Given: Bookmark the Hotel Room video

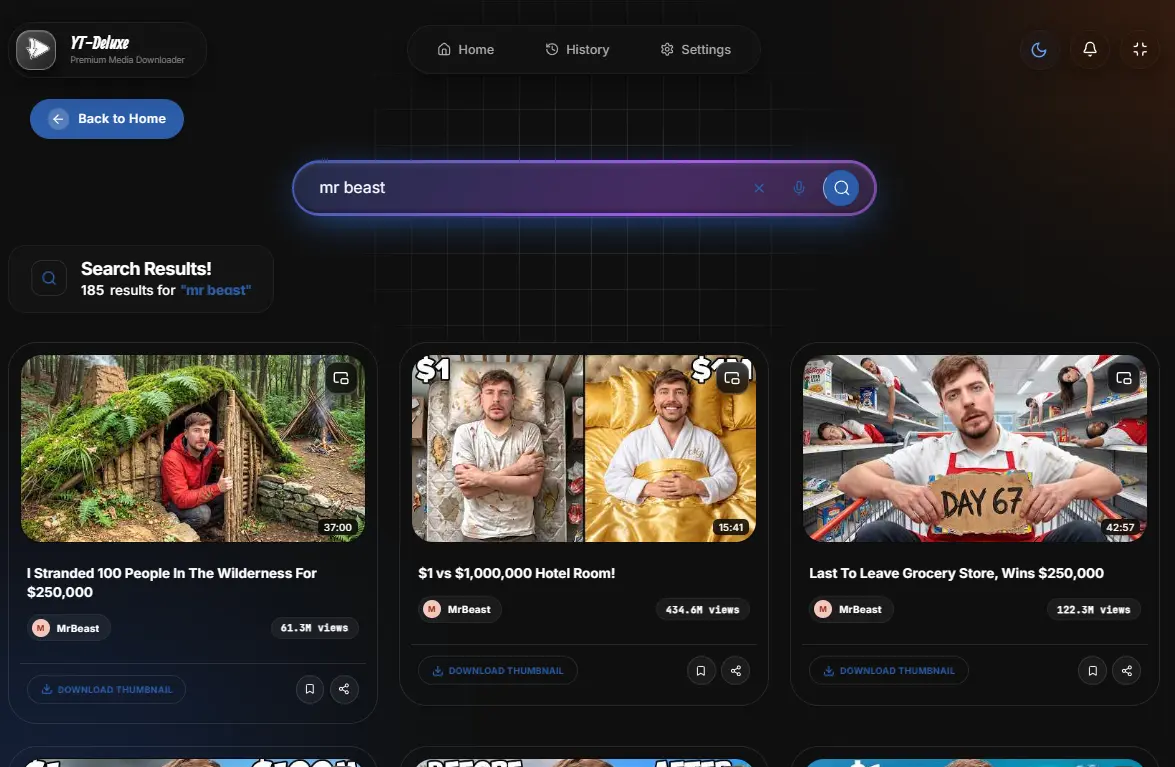Looking at the screenshot, I should click(x=701, y=670).
